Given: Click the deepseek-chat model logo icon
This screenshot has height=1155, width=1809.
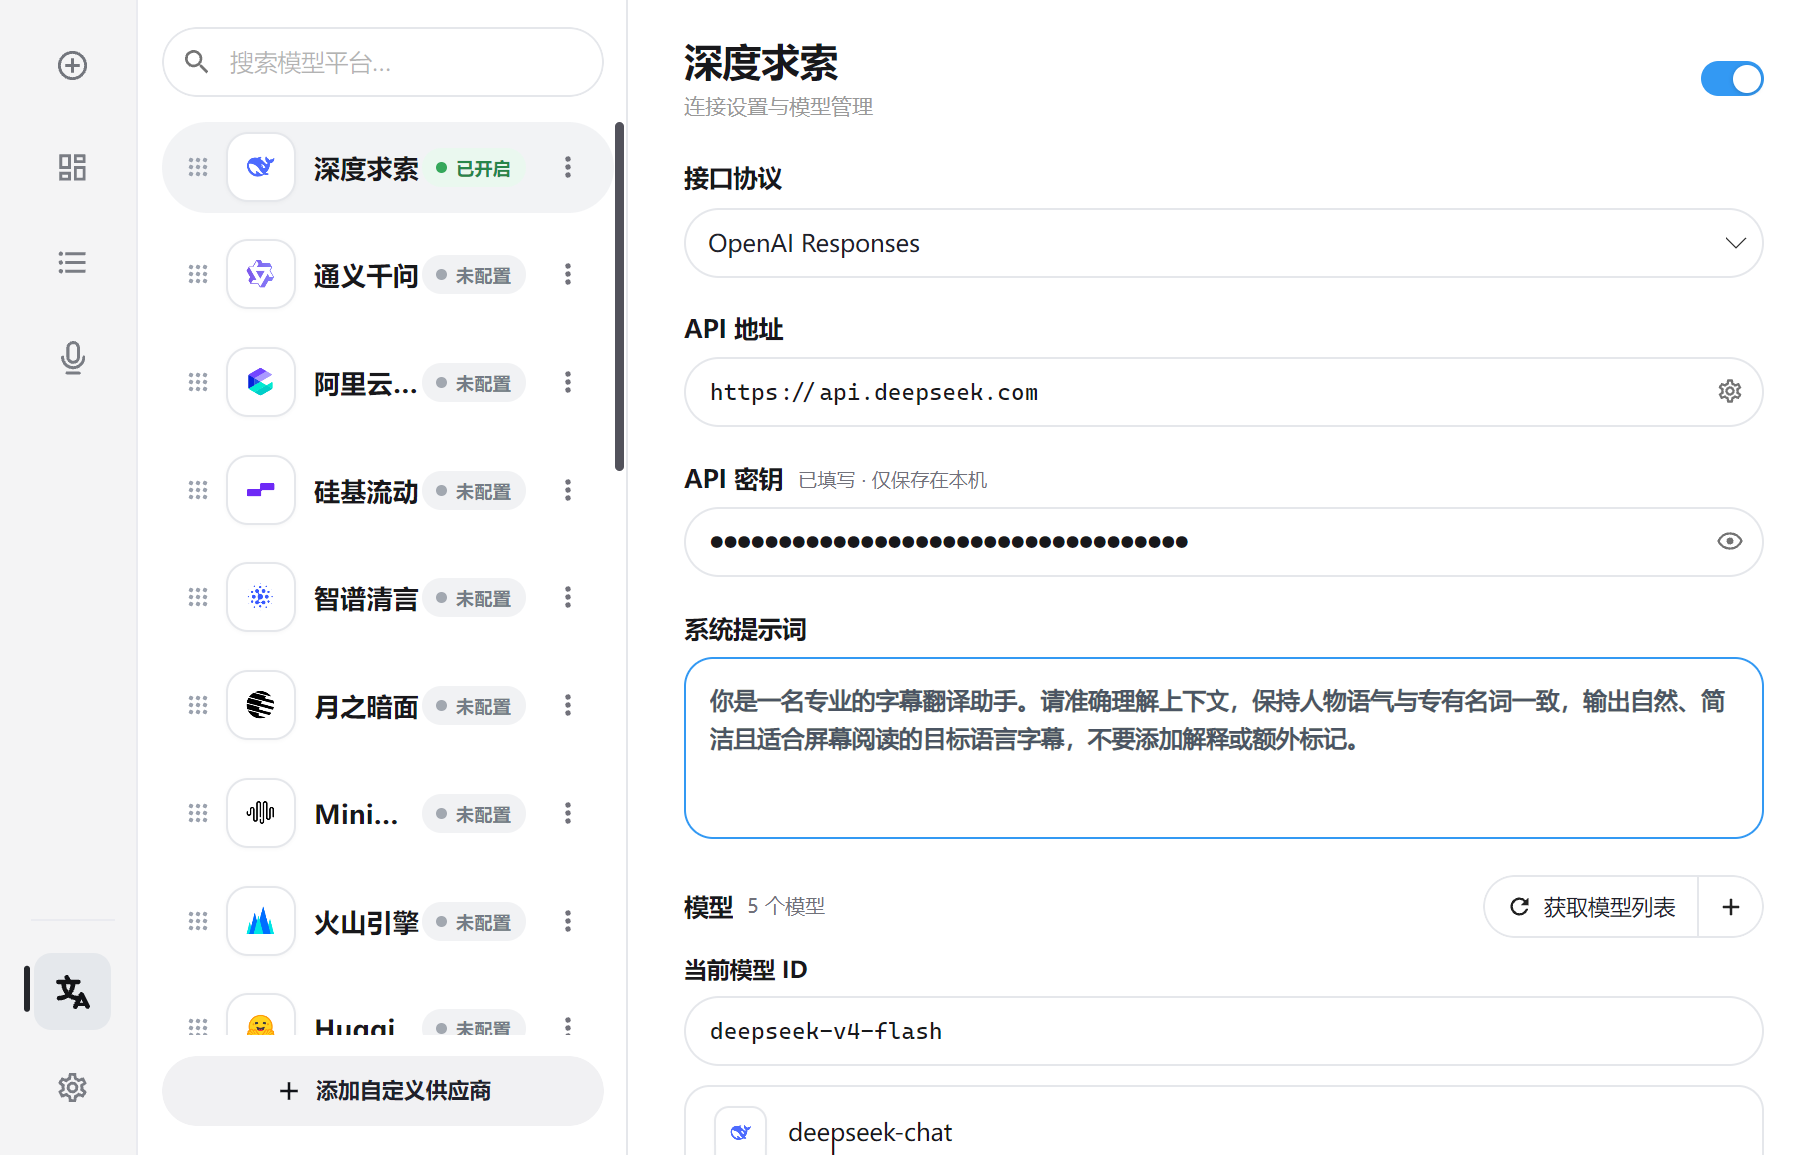Looking at the screenshot, I should click(x=741, y=1131).
